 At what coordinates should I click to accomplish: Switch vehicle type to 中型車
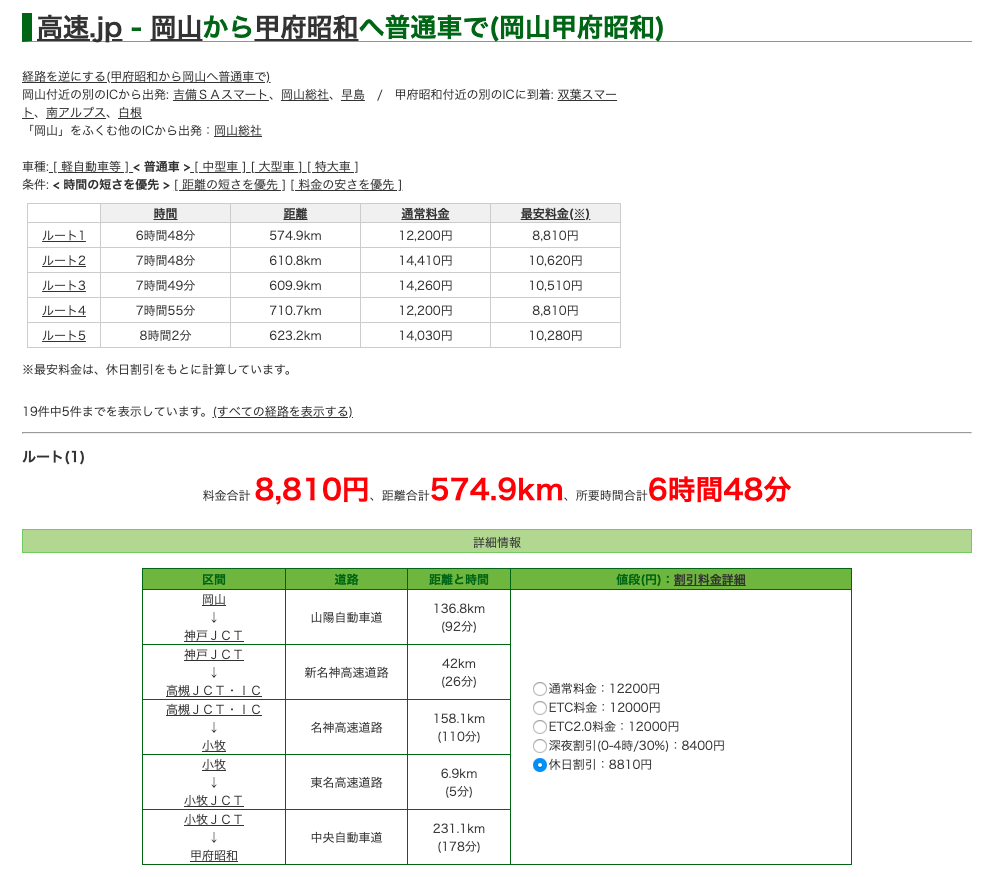click(220, 167)
